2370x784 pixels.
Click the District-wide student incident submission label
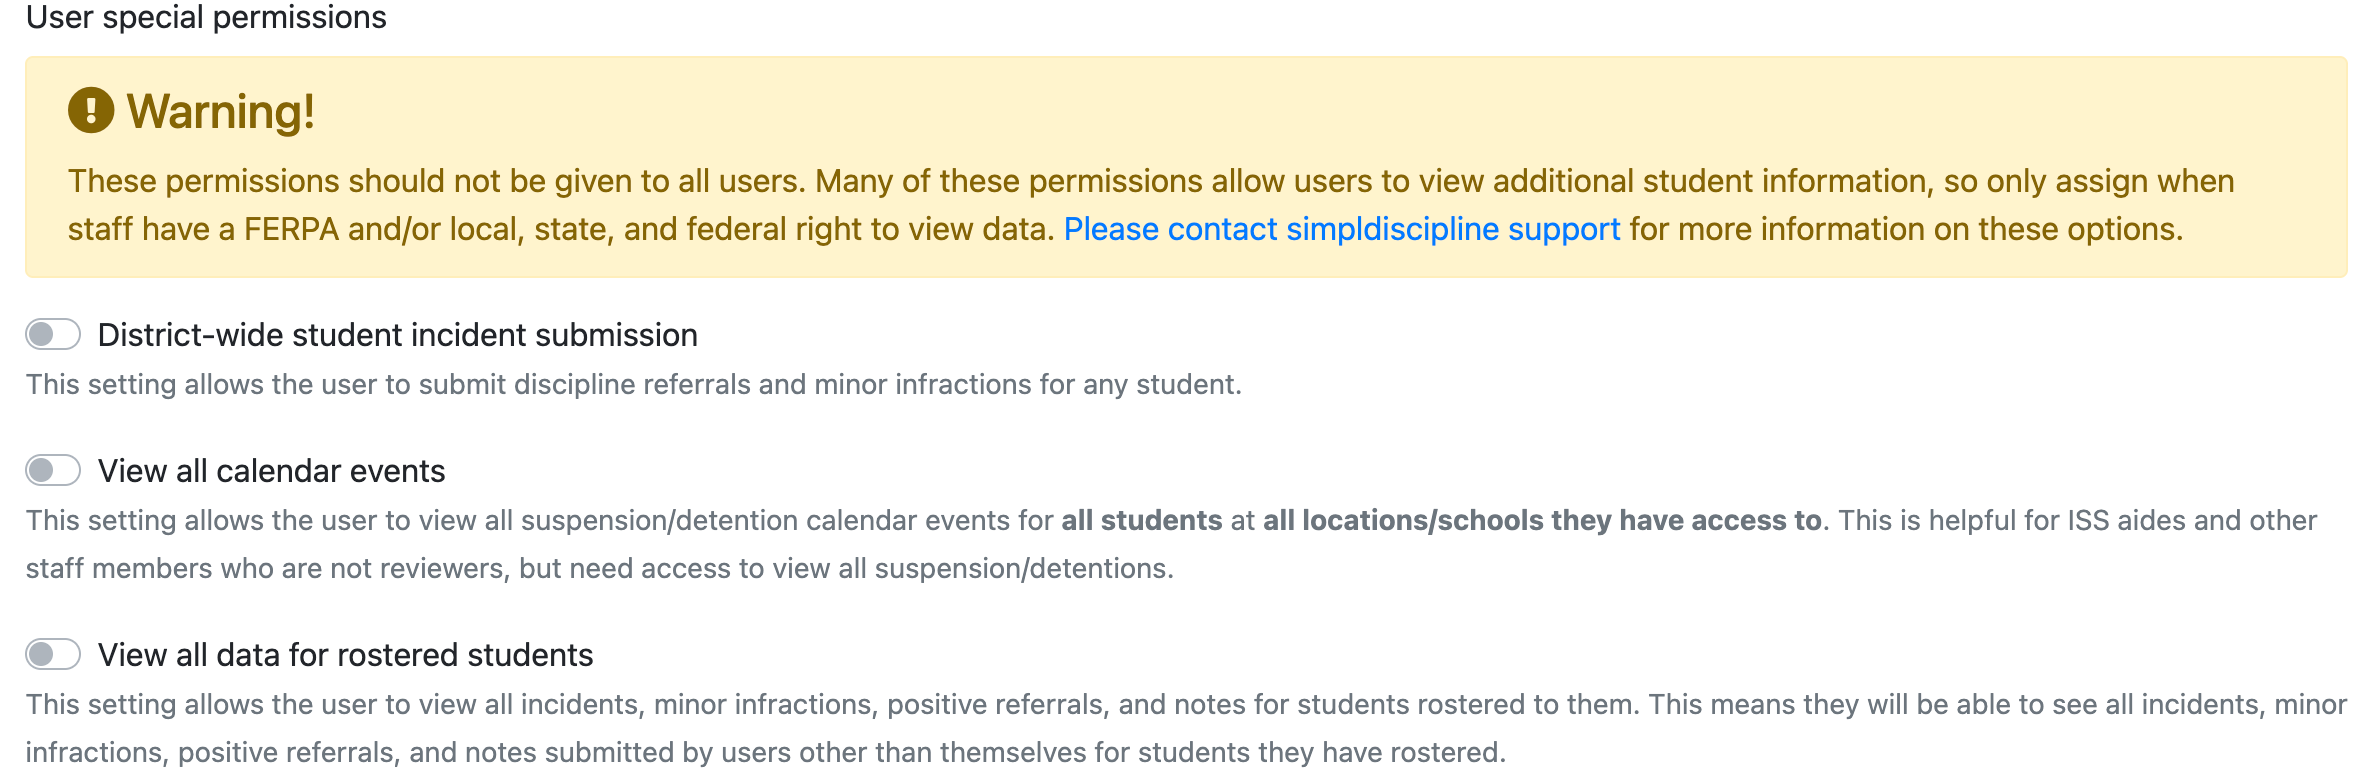397,335
